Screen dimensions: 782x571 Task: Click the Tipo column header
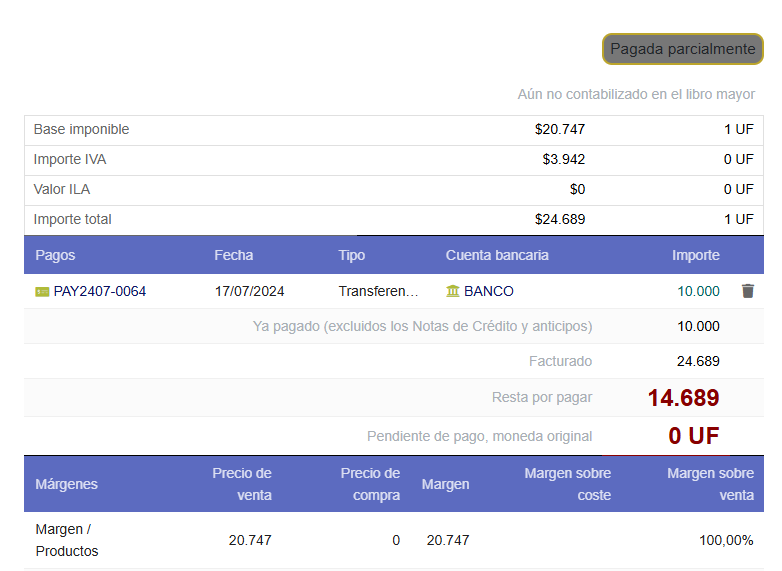352,255
